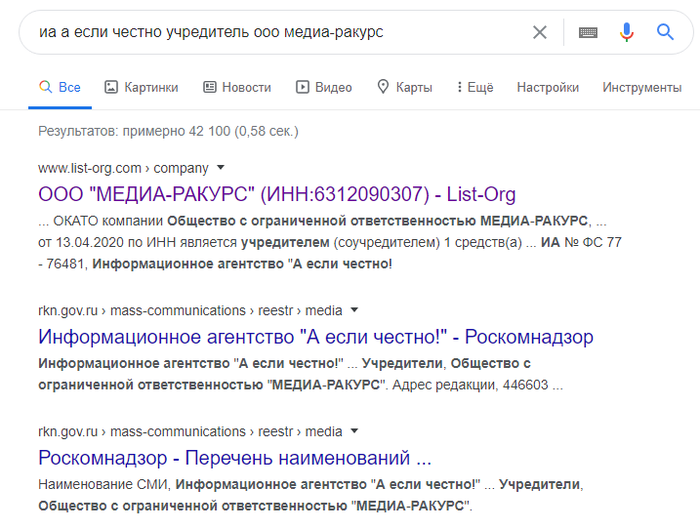The height and width of the screenshot is (529, 700).
Task: Open Роскомнадзор - Перечень наименований link
Action: point(235,458)
